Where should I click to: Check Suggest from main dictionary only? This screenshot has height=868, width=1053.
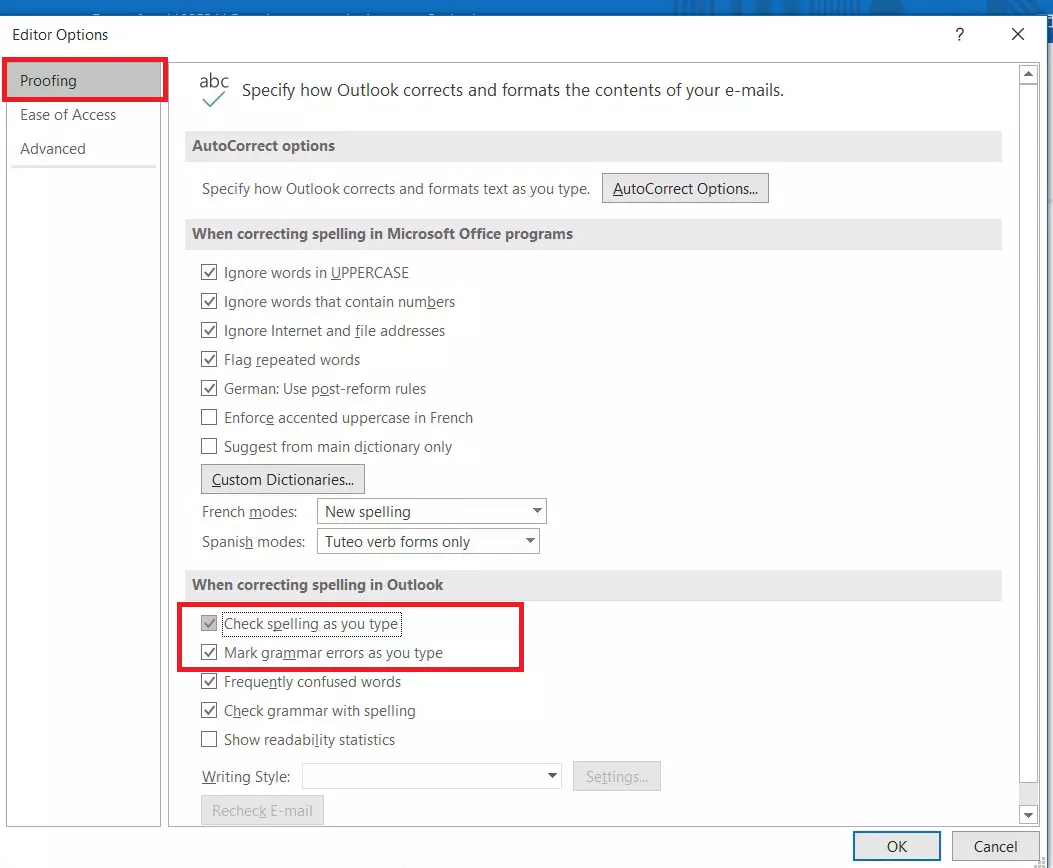209,446
